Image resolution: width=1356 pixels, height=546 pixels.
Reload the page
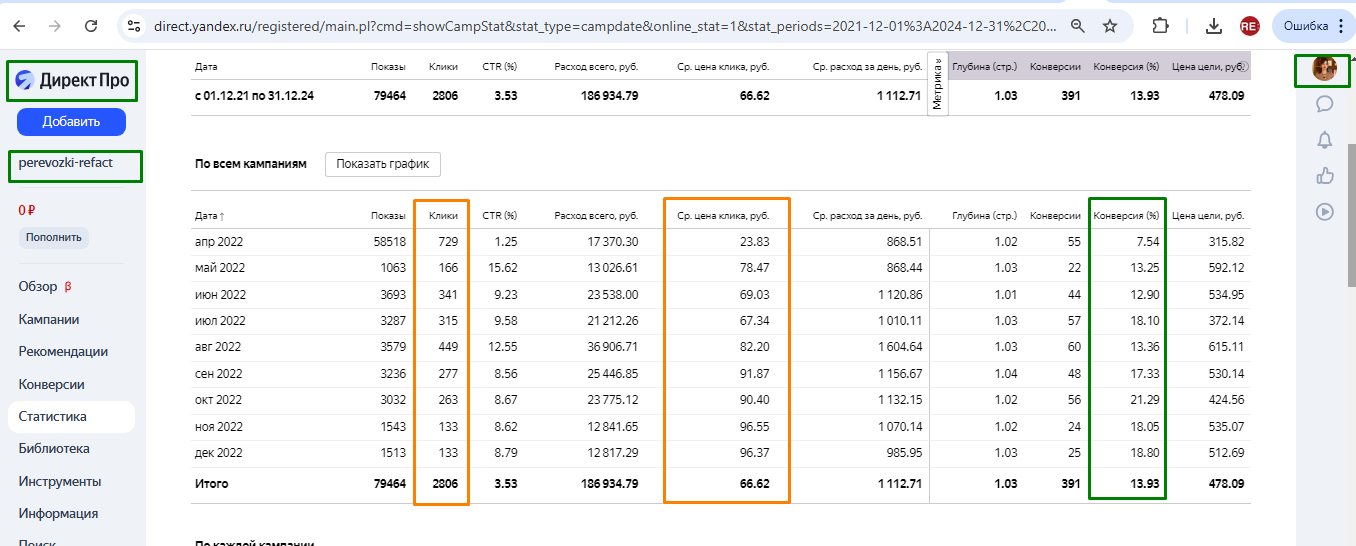click(x=91, y=25)
